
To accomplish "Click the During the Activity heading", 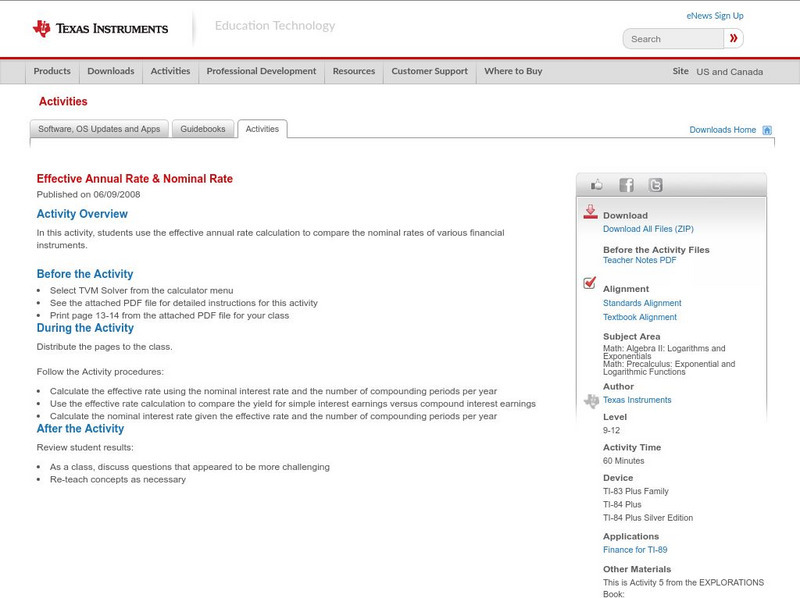I will [x=85, y=328].
